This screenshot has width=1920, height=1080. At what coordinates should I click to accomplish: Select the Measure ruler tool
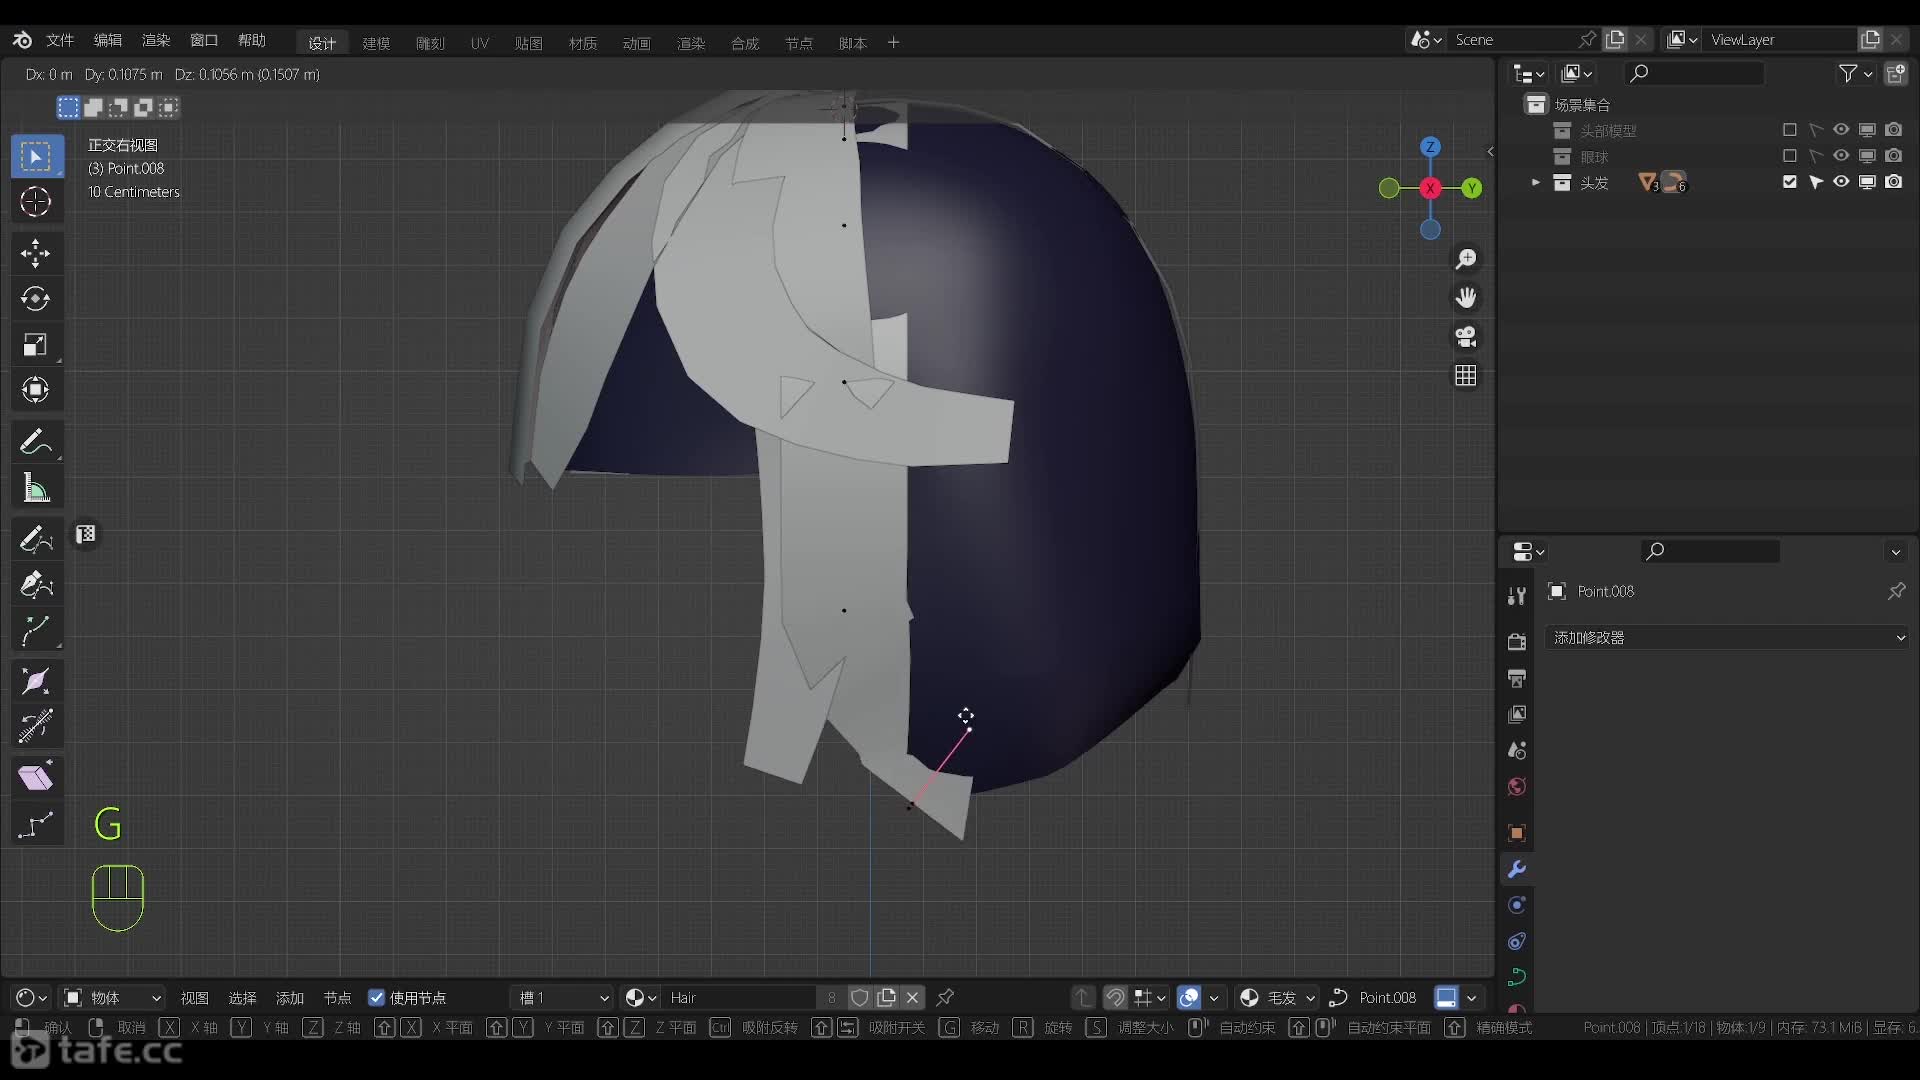click(x=36, y=488)
